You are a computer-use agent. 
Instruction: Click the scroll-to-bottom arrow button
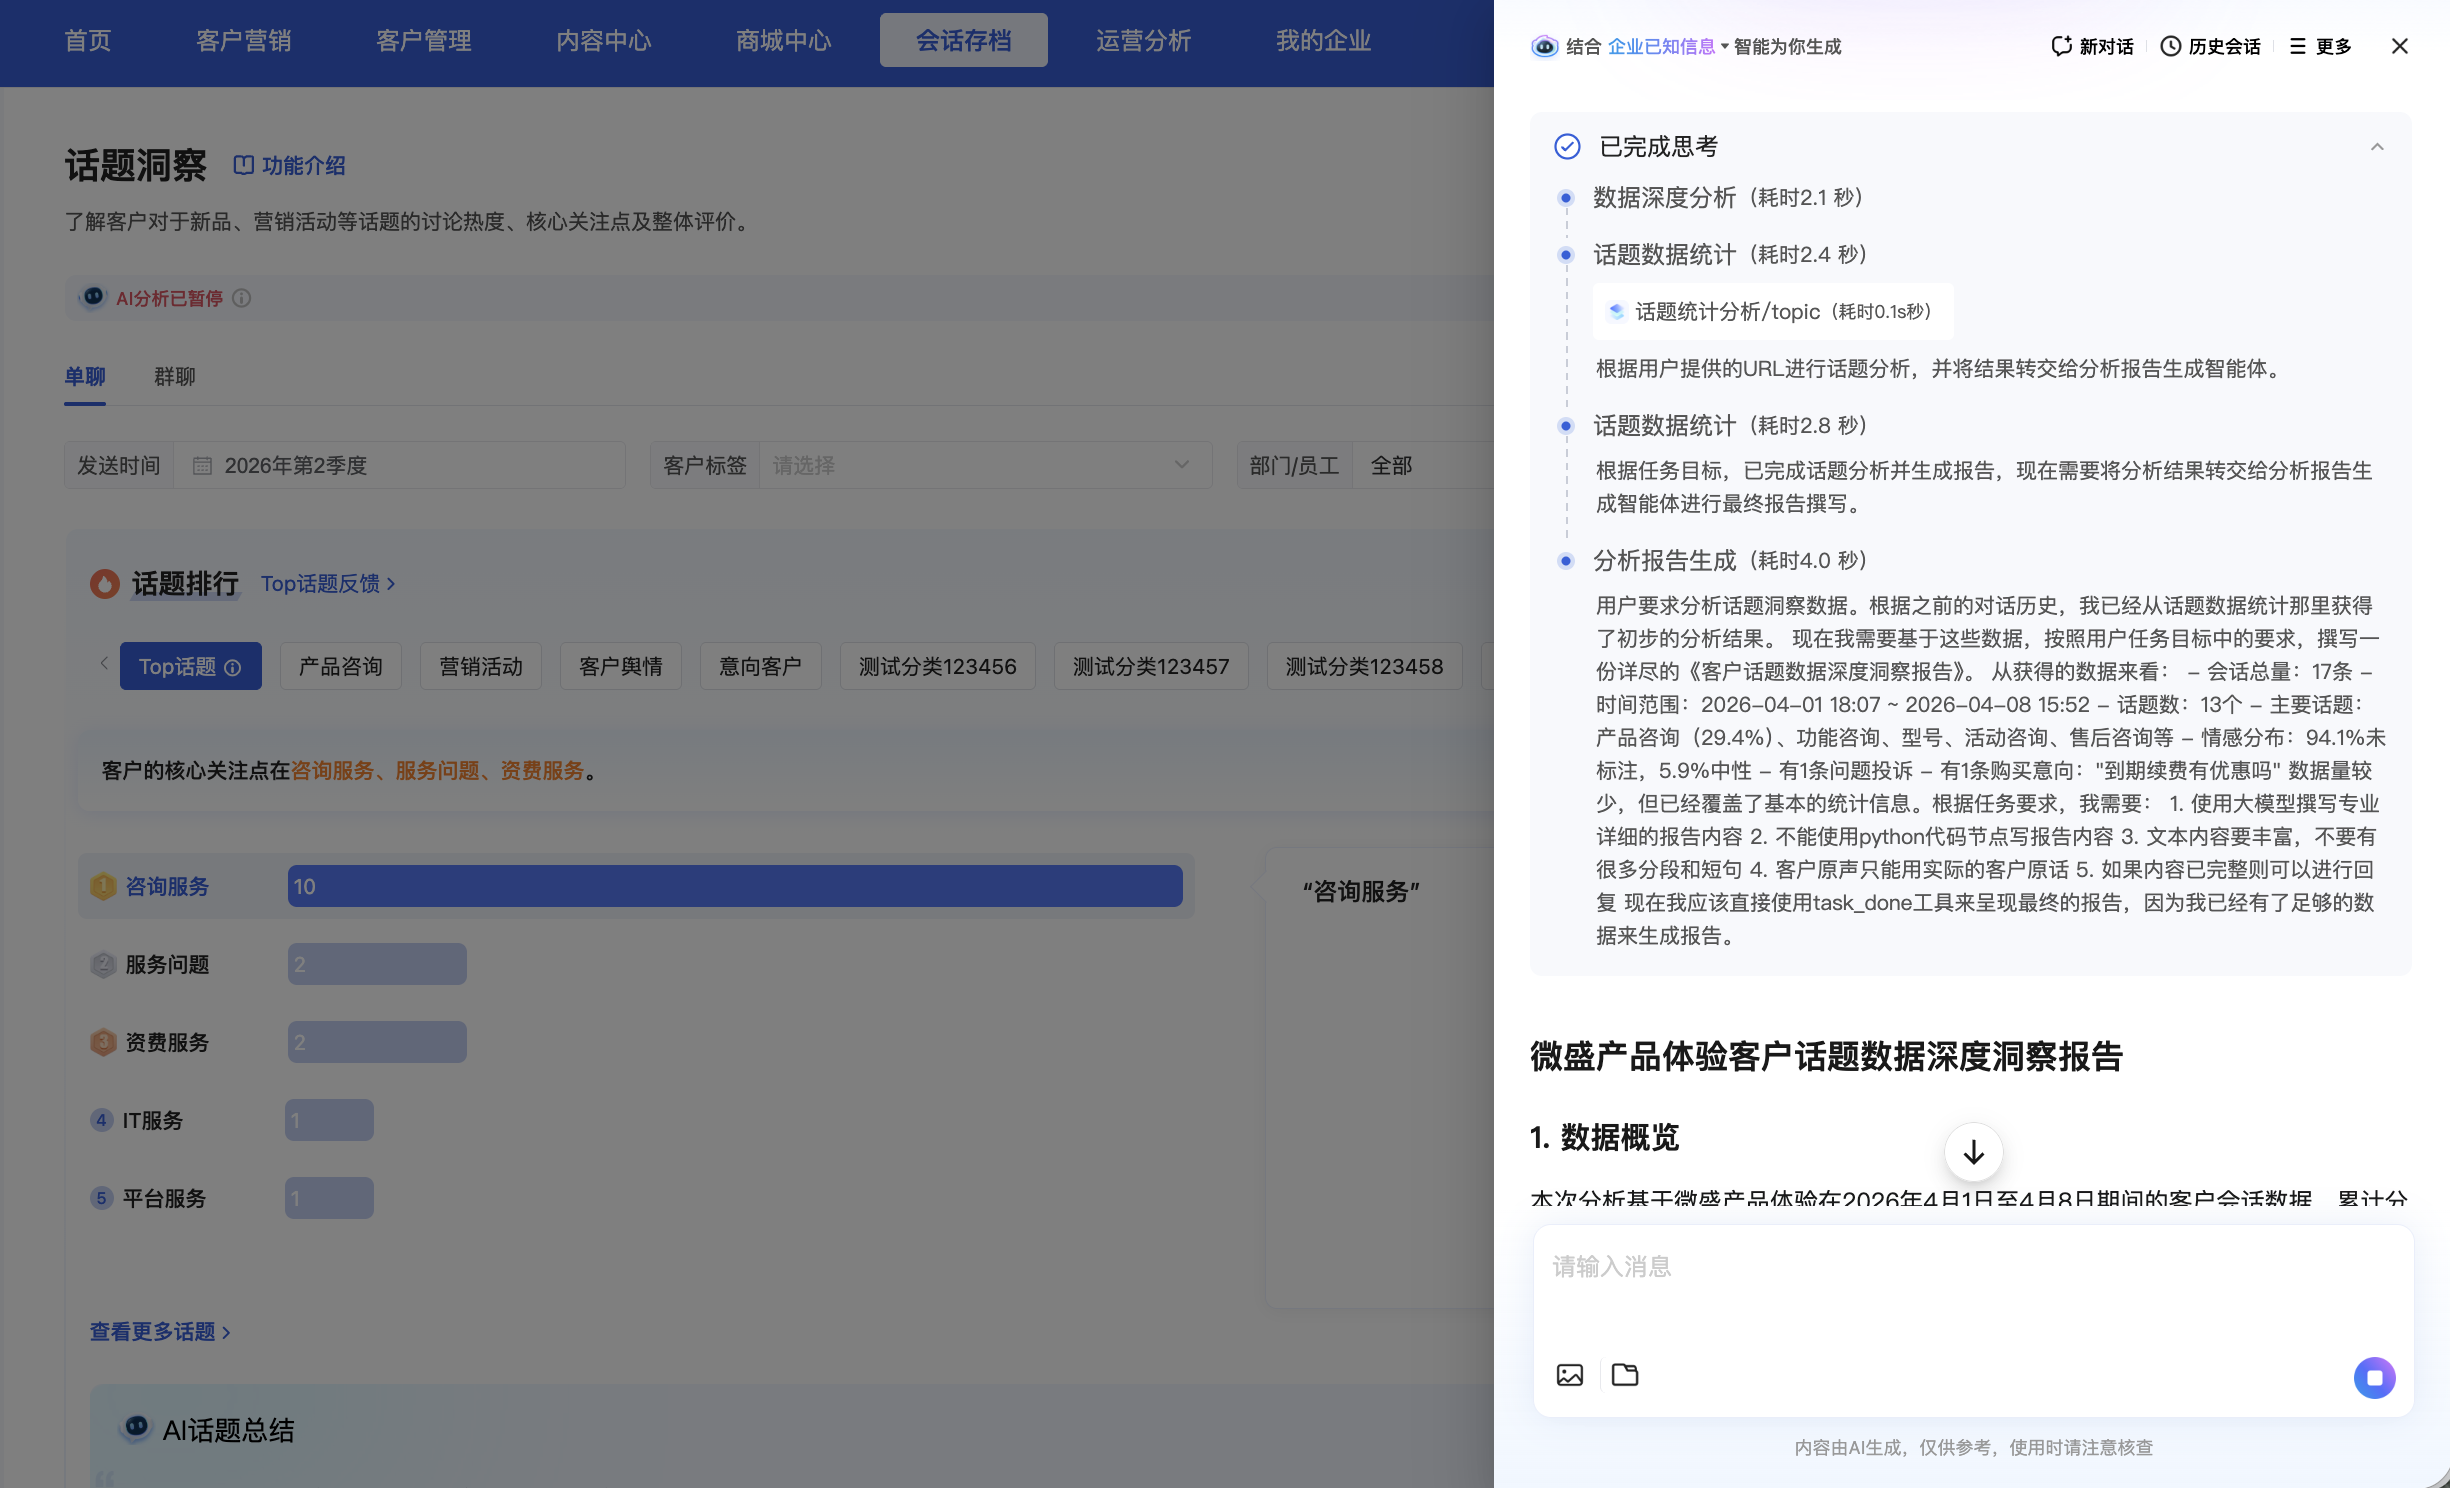click(1973, 1152)
